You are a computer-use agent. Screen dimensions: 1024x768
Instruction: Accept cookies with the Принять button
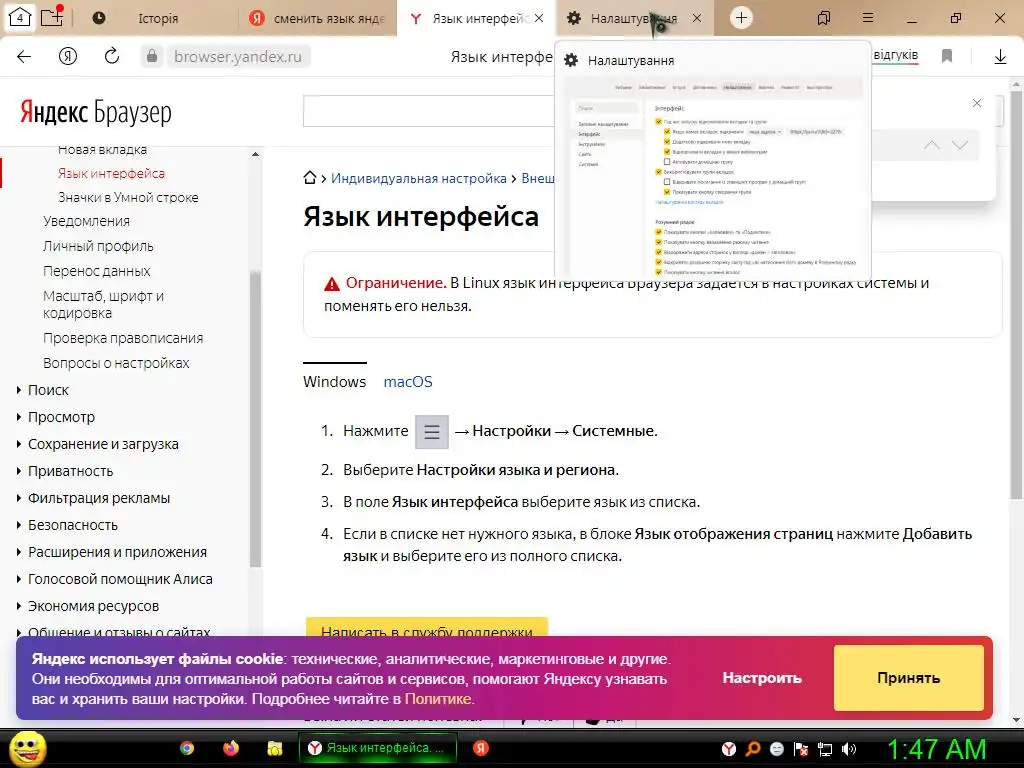pos(908,678)
